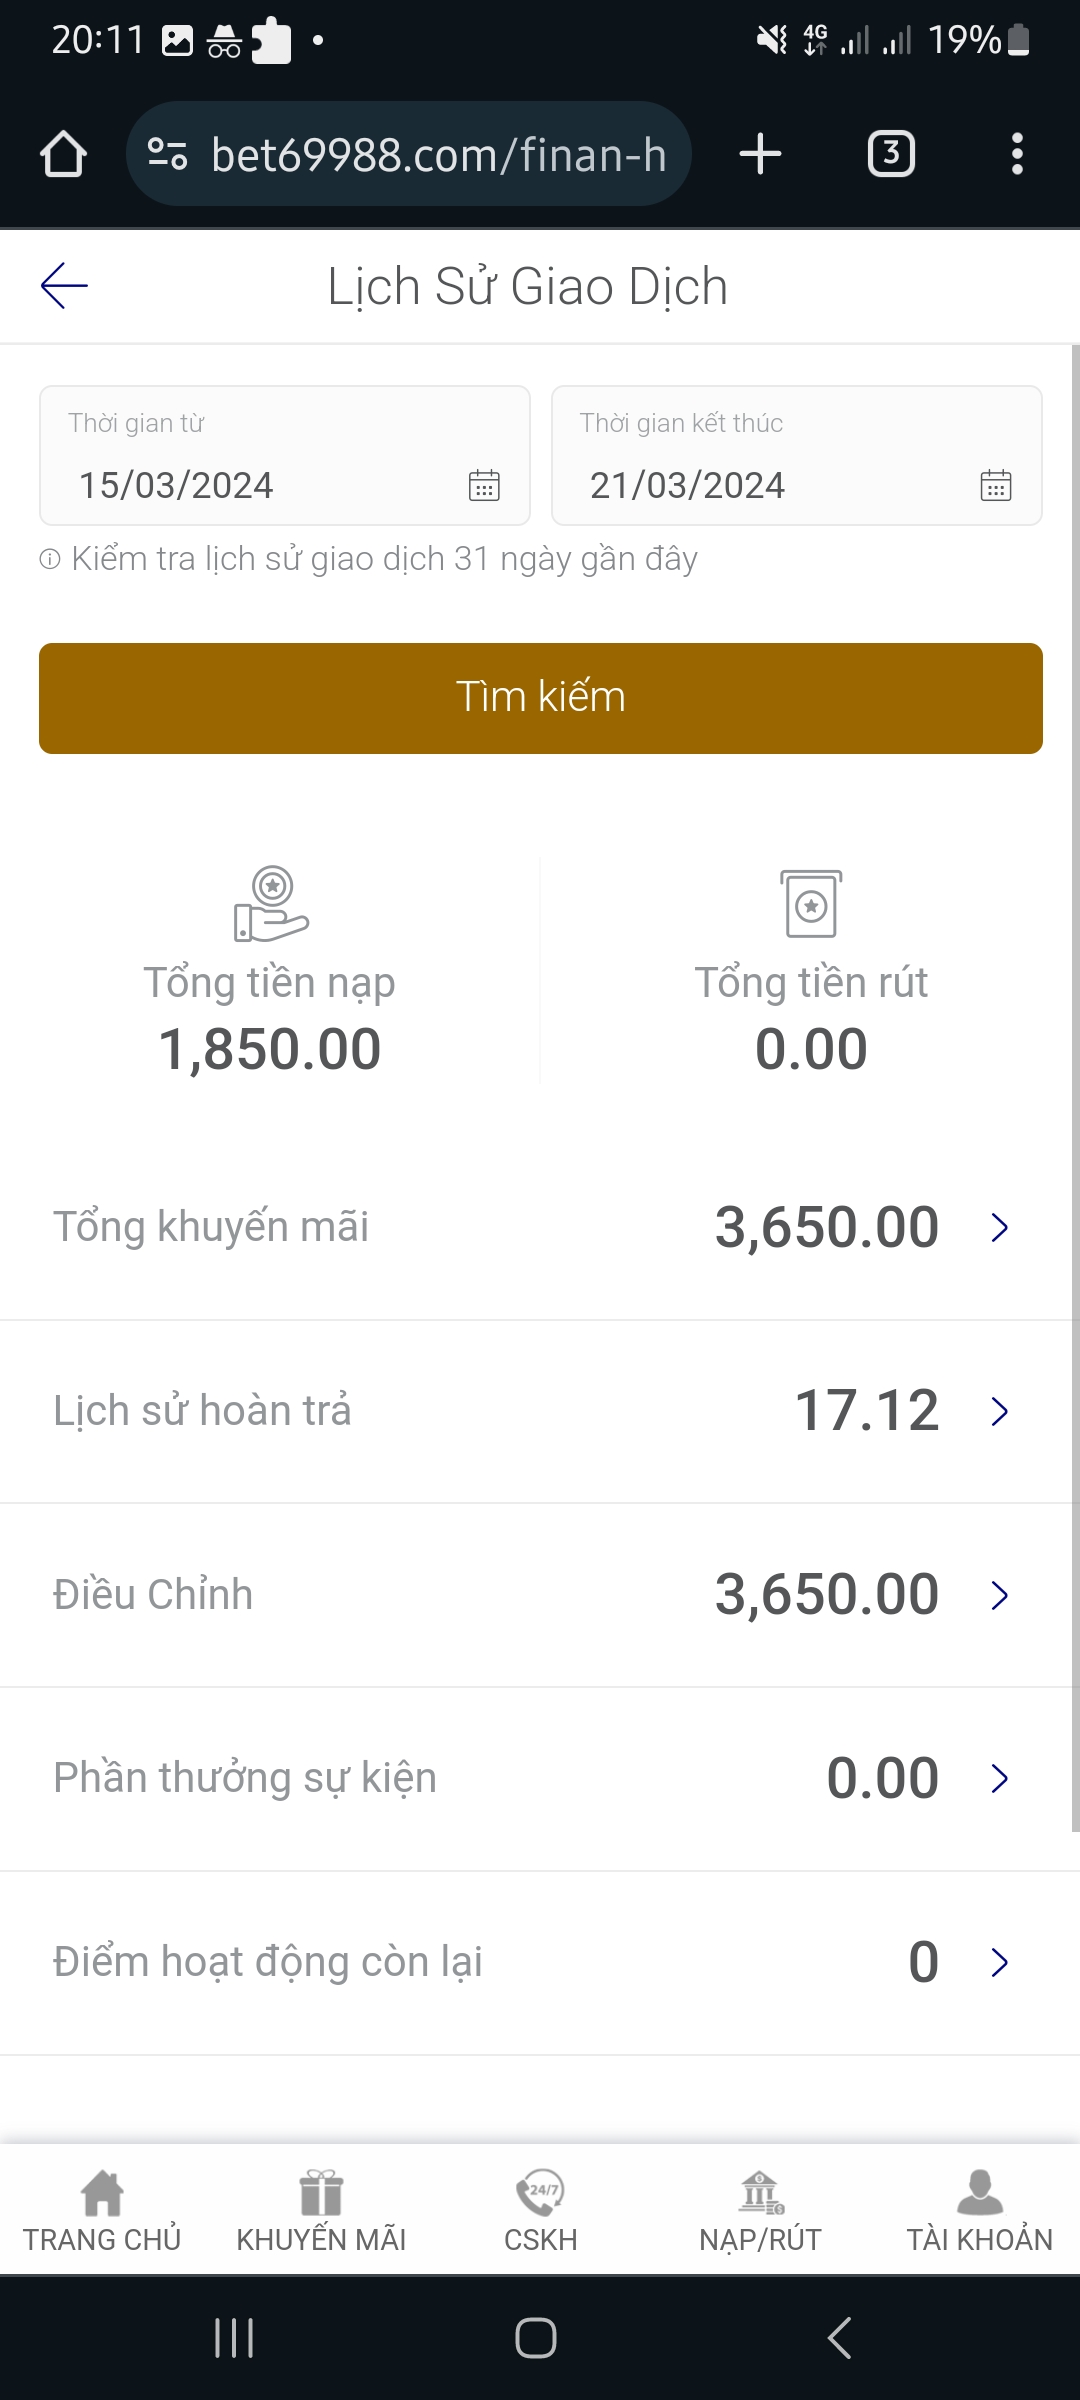
Task: Open the browser tab switcher showing 3
Action: click(x=891, y=155)
